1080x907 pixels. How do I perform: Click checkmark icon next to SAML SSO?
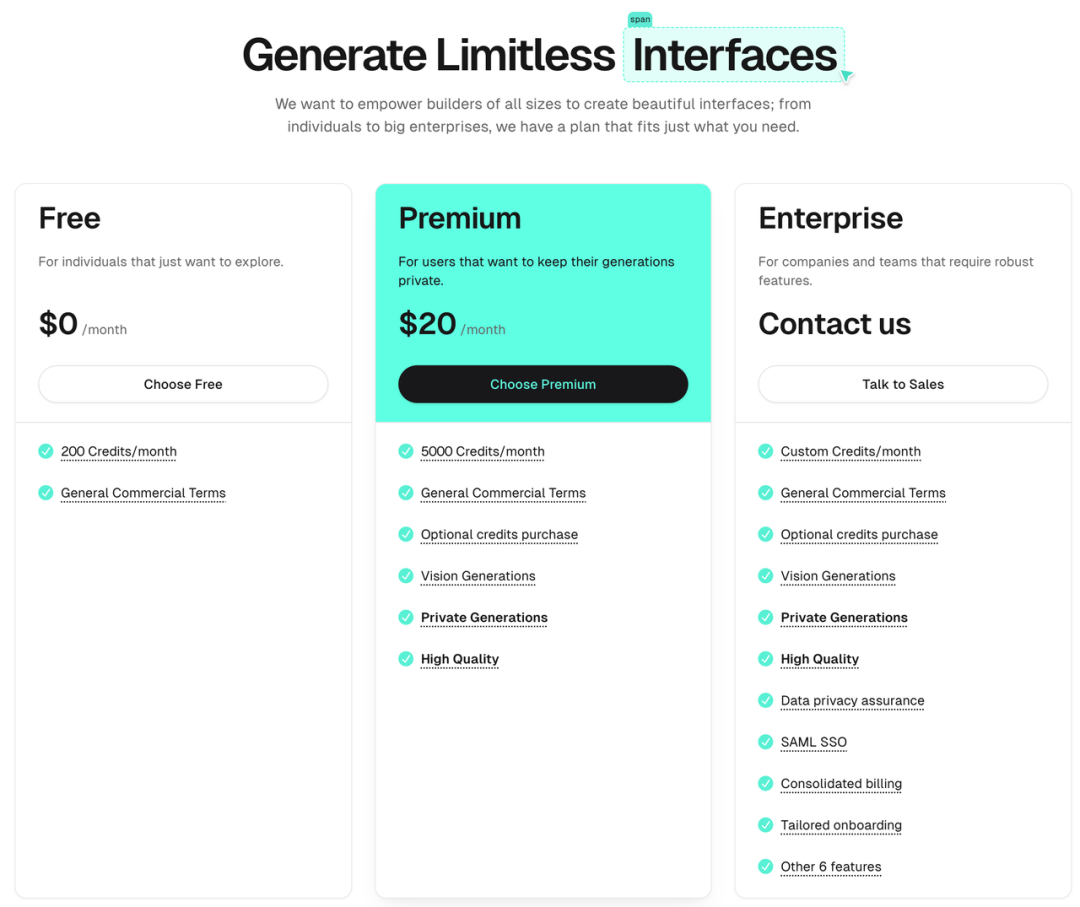click(x=765, y=742)
